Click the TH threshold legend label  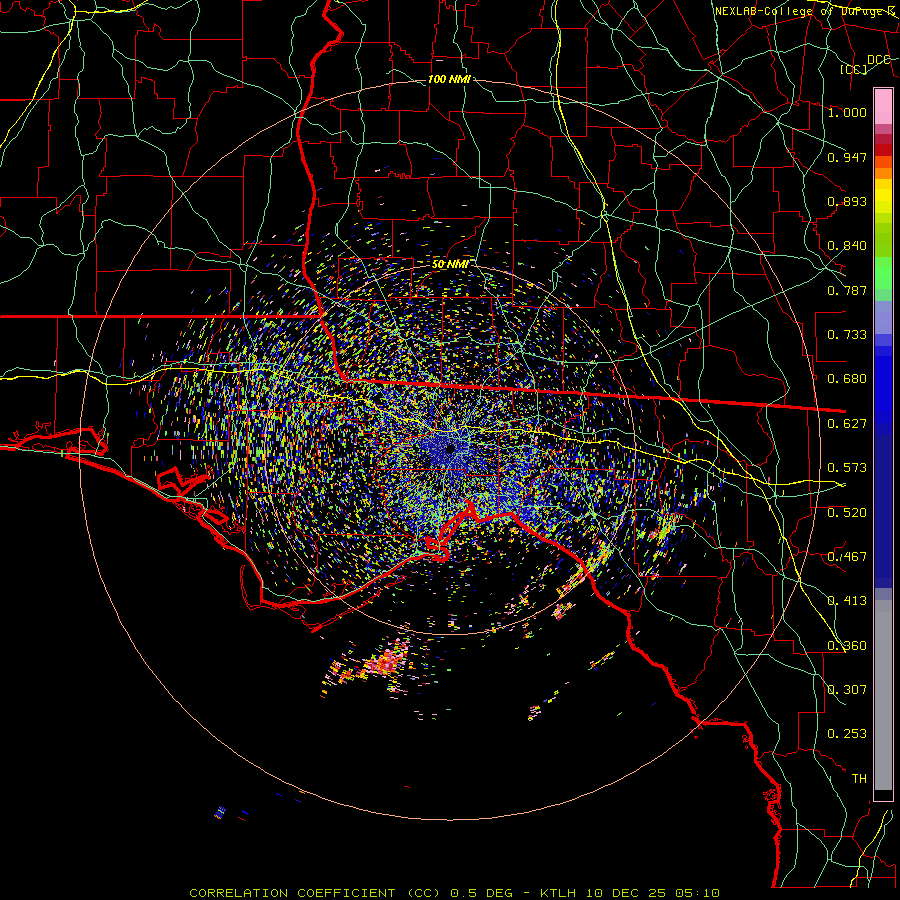click(x=859, y=779)
